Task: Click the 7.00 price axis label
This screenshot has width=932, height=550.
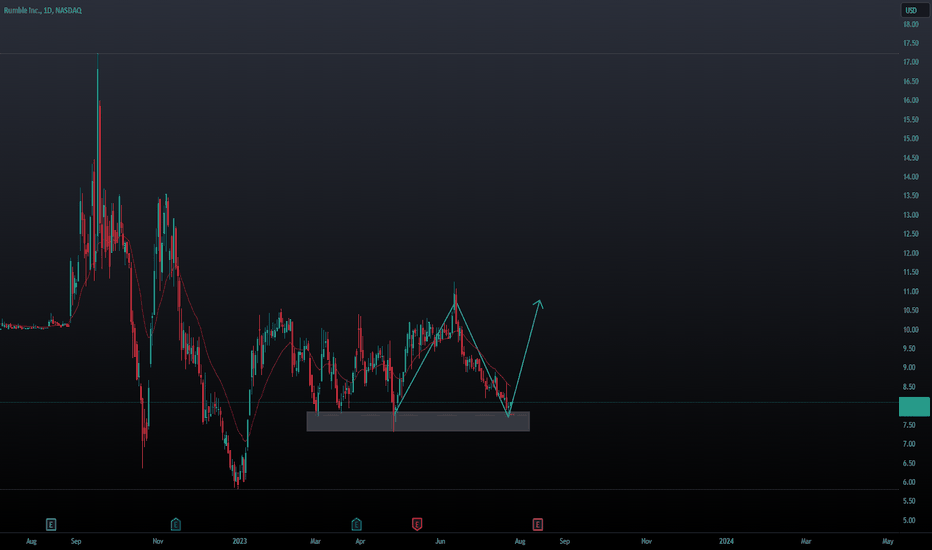Action: click(x=909, y=444)
